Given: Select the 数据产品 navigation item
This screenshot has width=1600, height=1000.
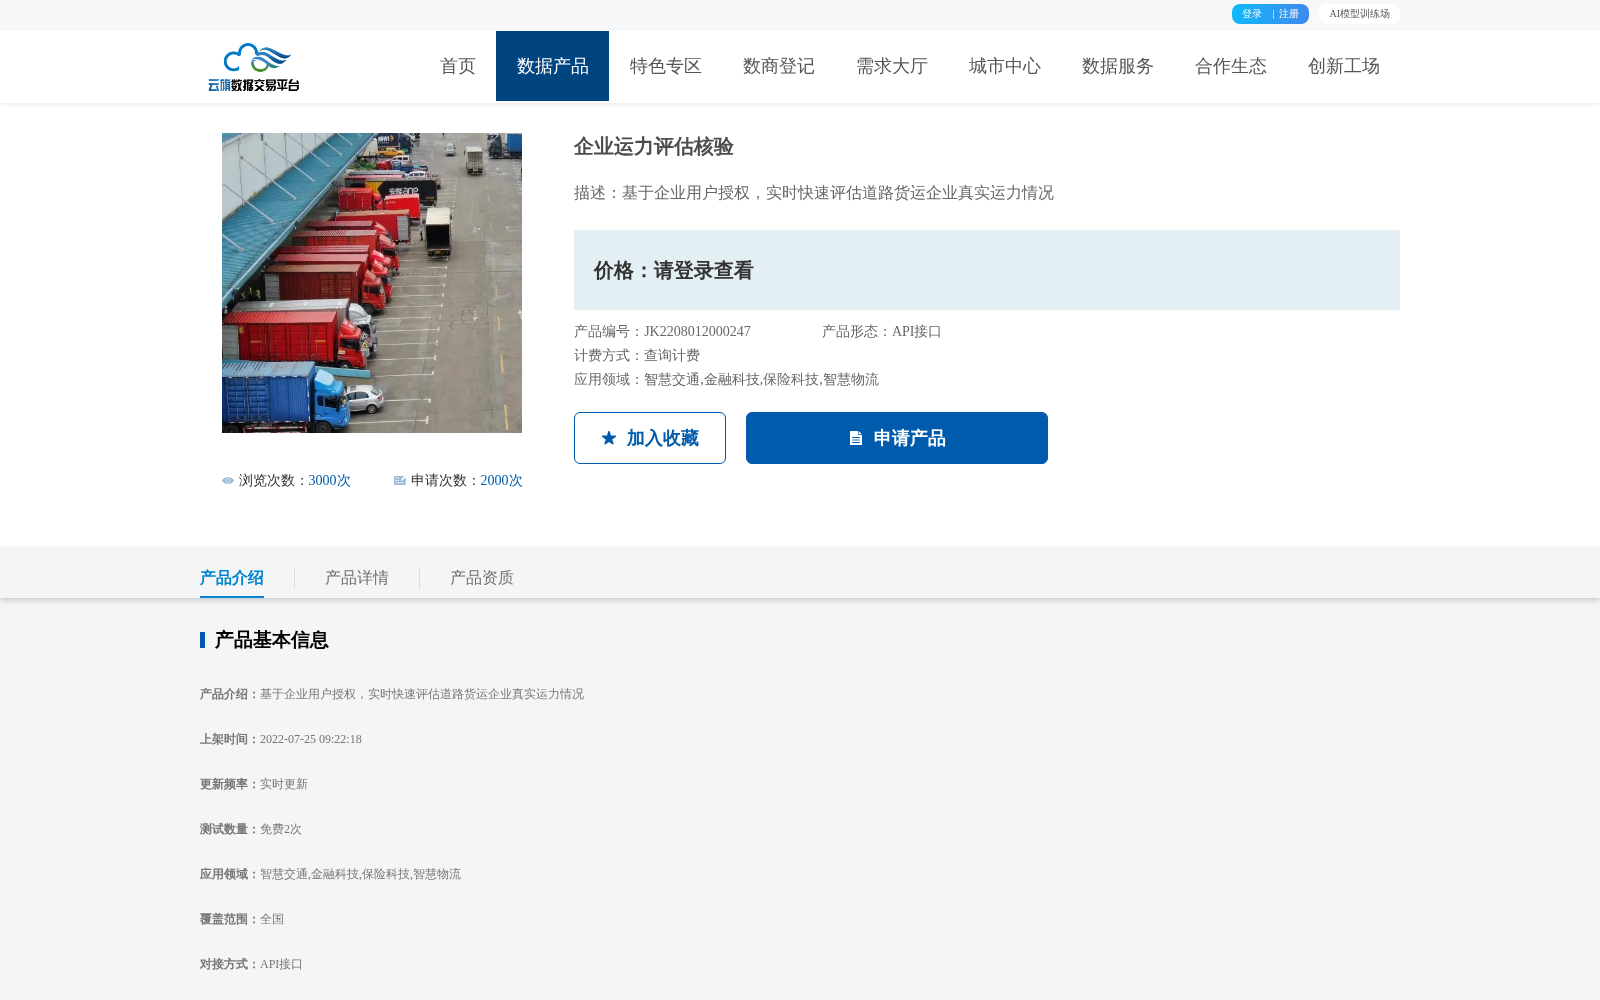Looking at the screenshot, I should [552, 66].
